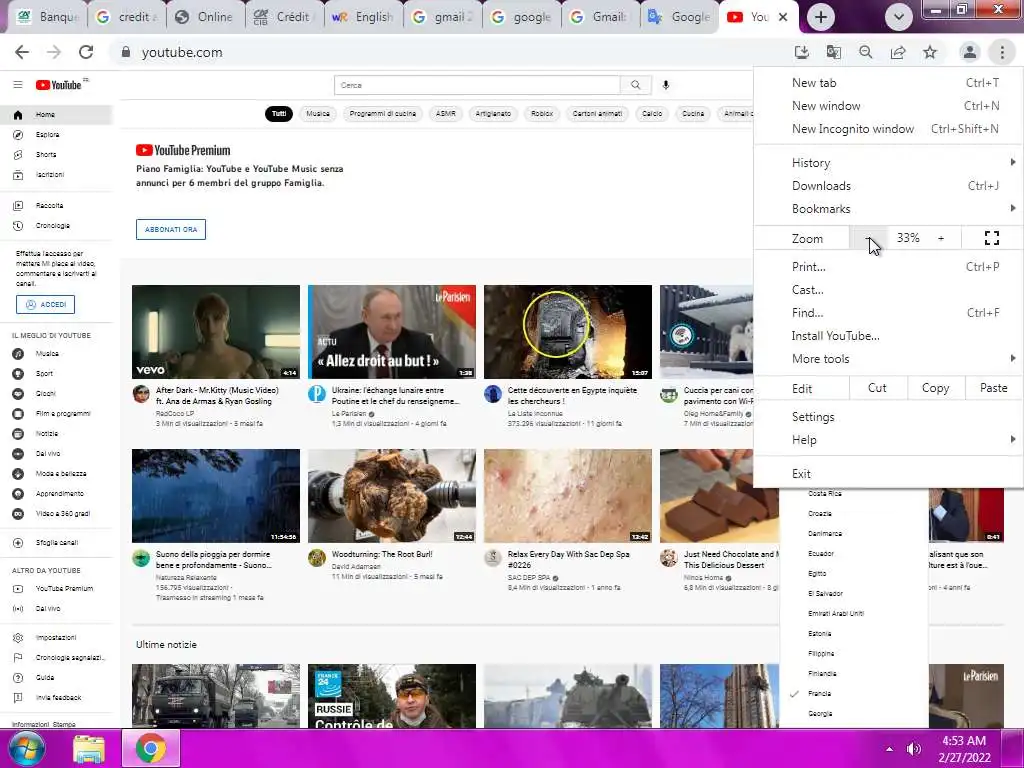
Task: Select the Roblox filter chip
Action: point(542,114)
